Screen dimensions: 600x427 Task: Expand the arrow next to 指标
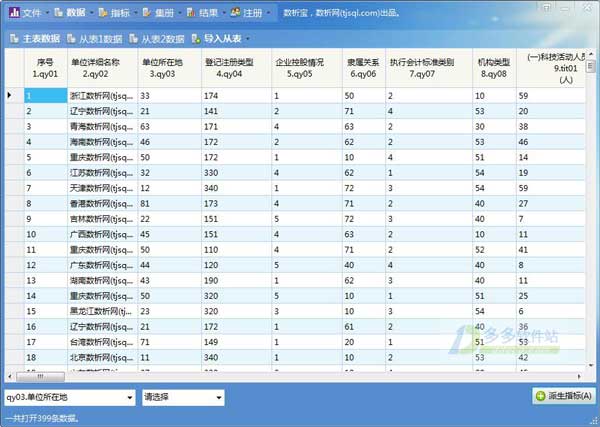point(136,13)
